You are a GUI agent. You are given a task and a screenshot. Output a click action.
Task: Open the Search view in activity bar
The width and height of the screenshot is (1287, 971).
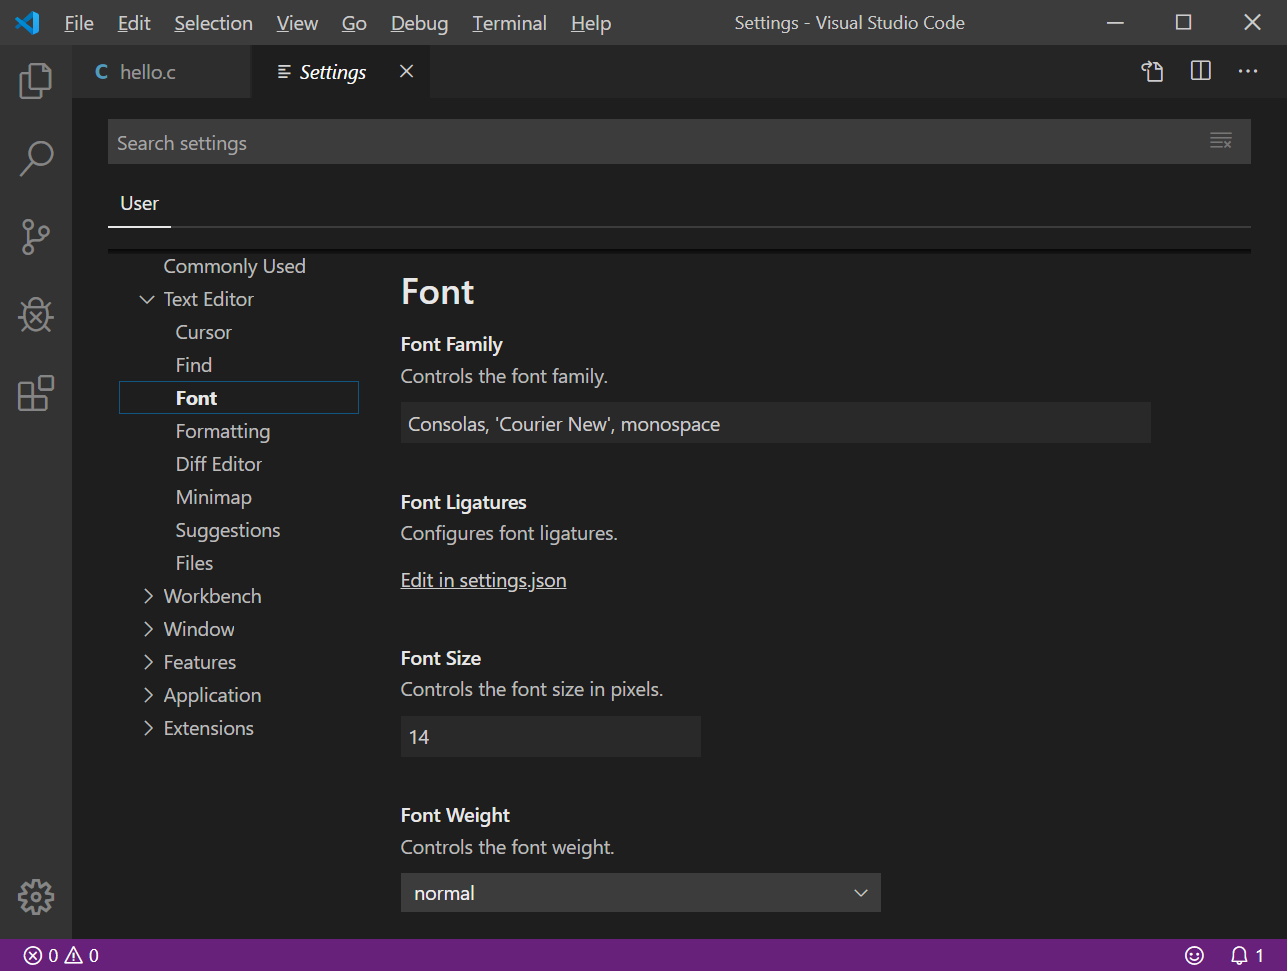coord(36,158)
